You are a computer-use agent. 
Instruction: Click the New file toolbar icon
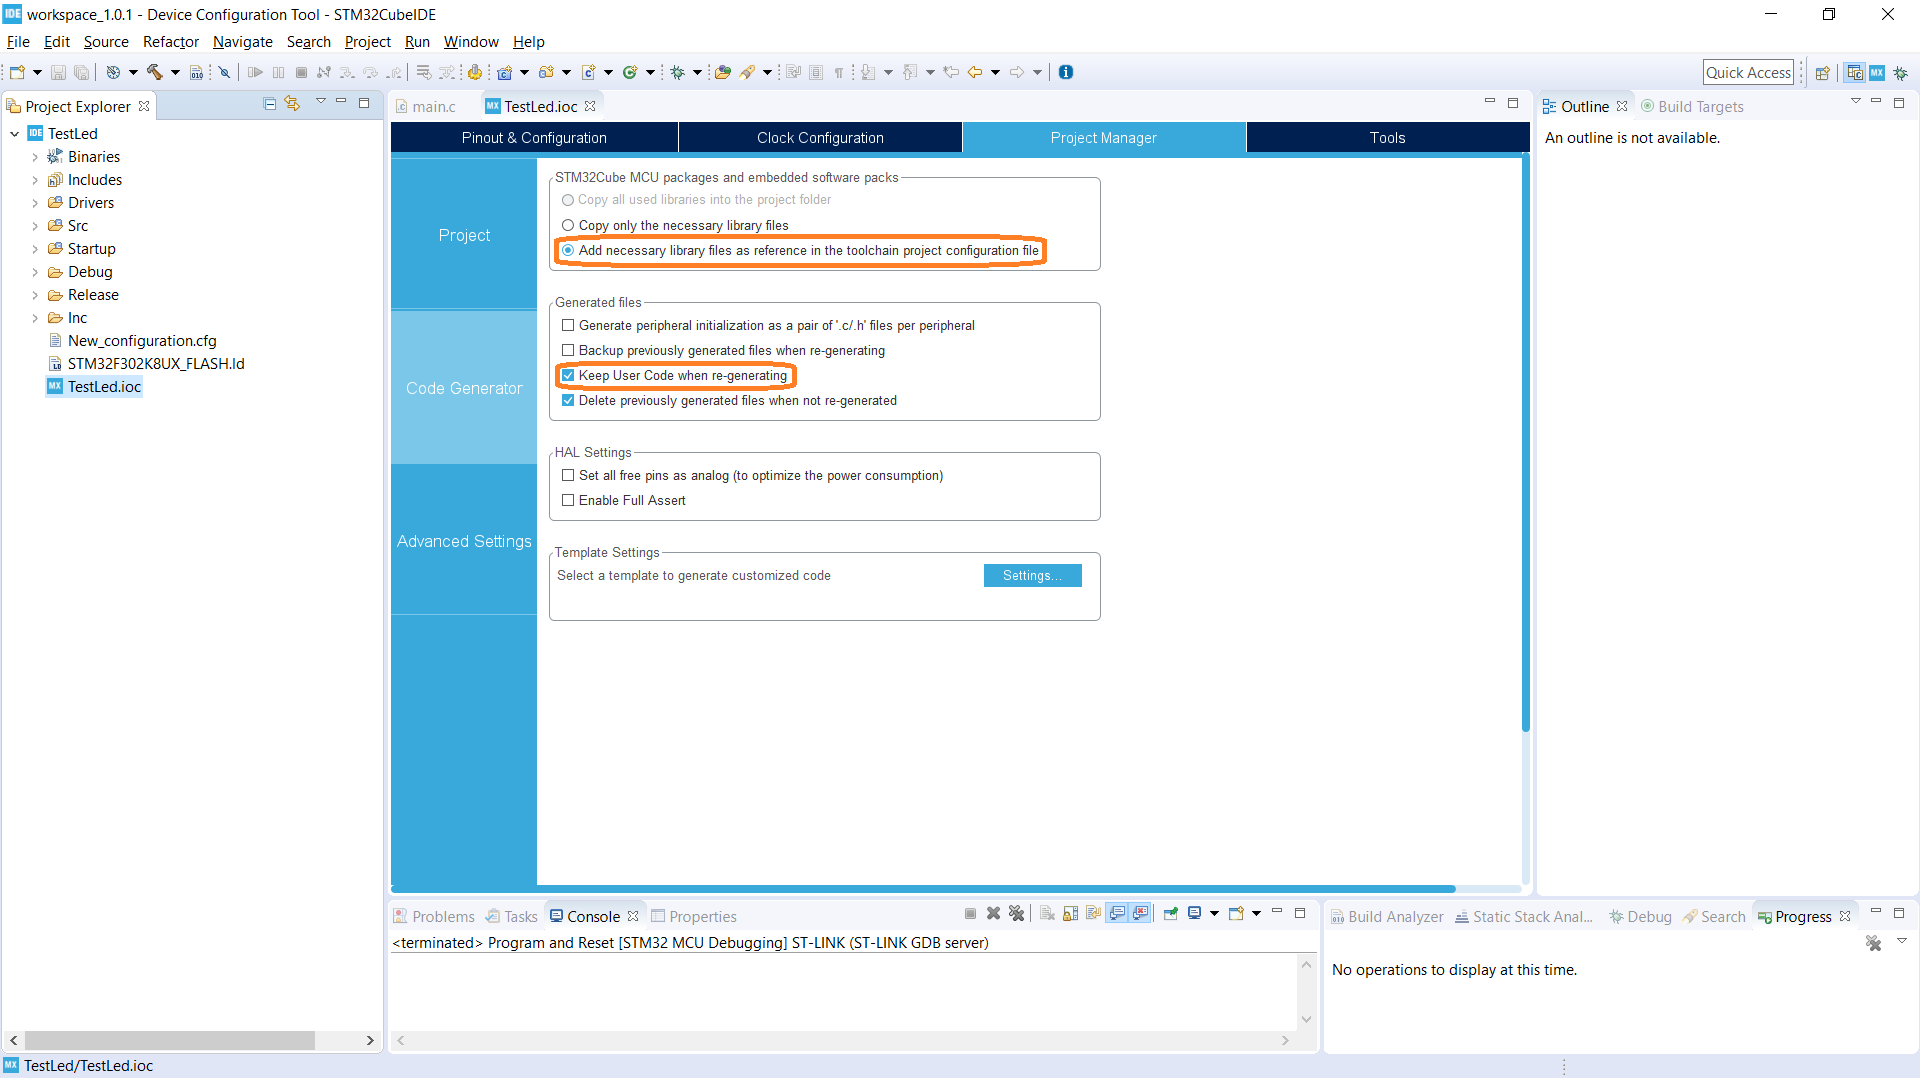click(x=17, y=72)
